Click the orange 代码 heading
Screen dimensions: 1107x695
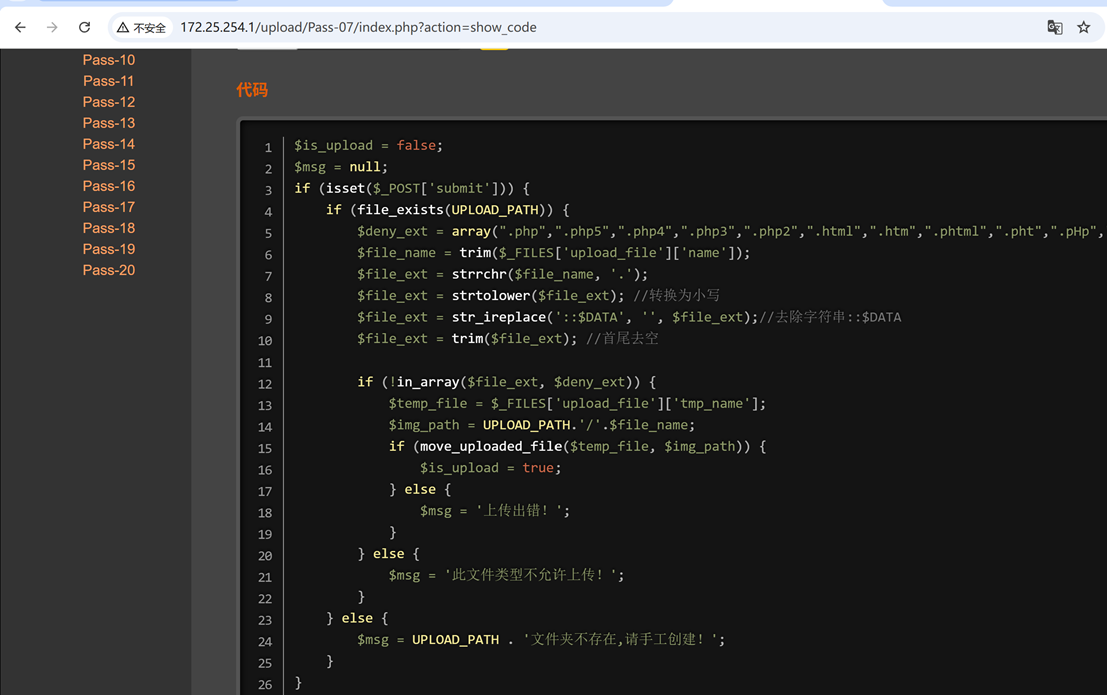(x=252, y=90)
